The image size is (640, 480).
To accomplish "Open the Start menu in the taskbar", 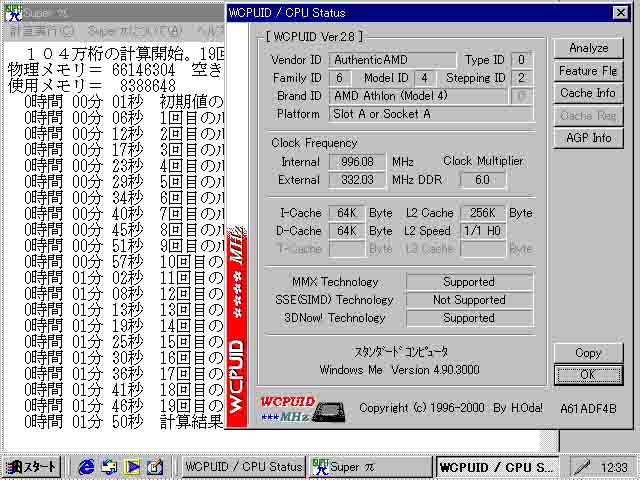I will tap(32, 467).
